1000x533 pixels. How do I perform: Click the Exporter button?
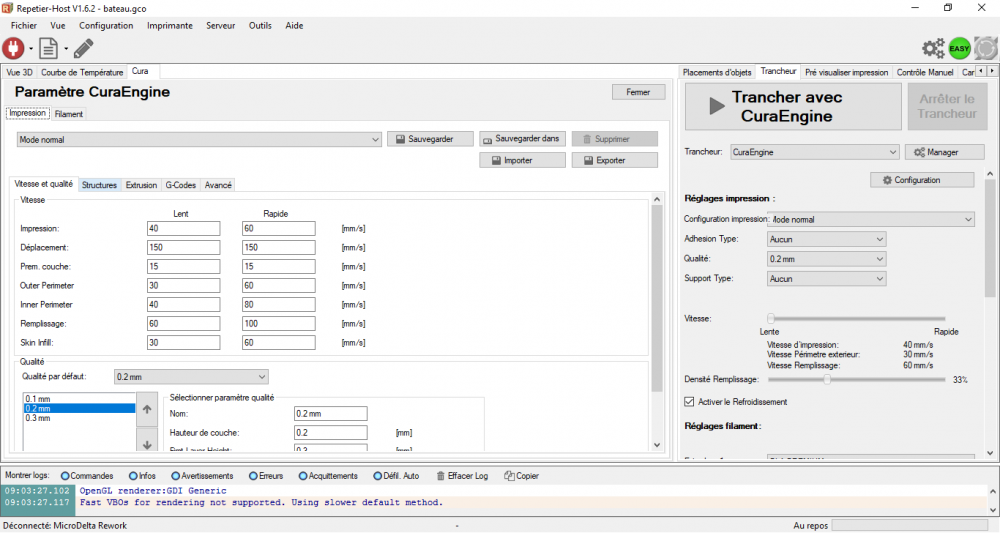click(615, 161)
